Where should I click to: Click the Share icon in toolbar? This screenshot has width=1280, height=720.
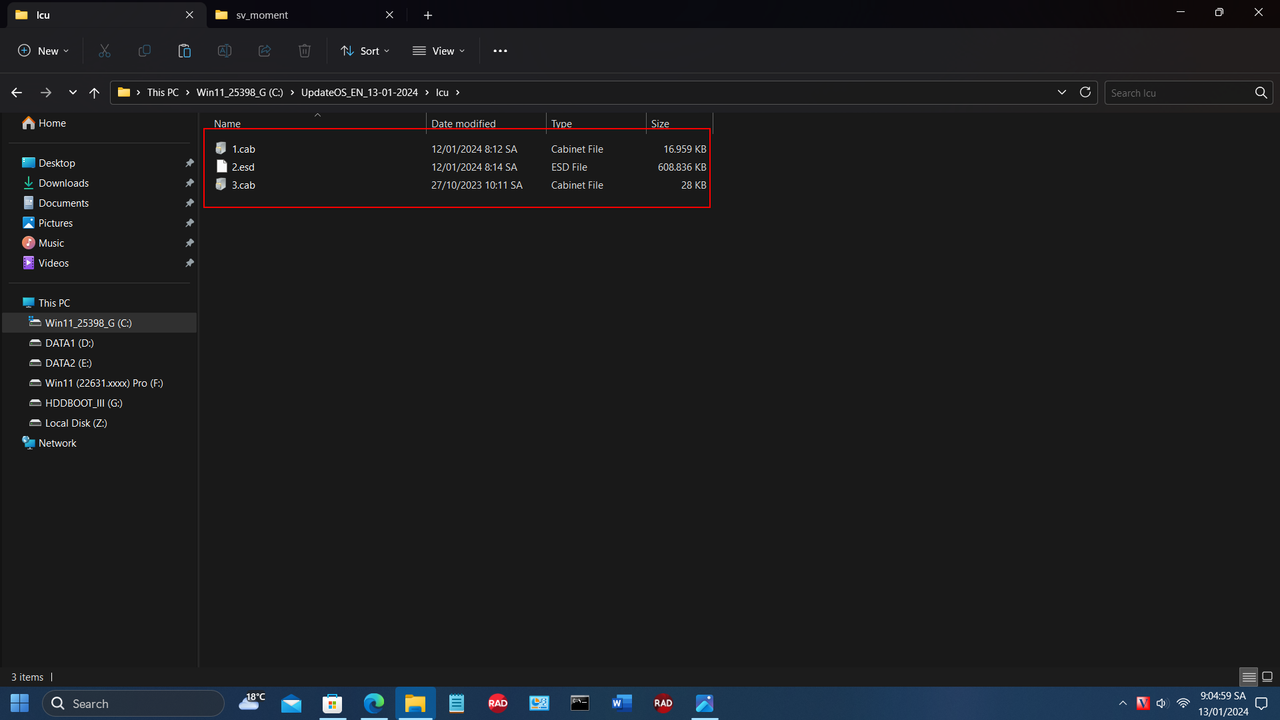click(x=264, y=51)
